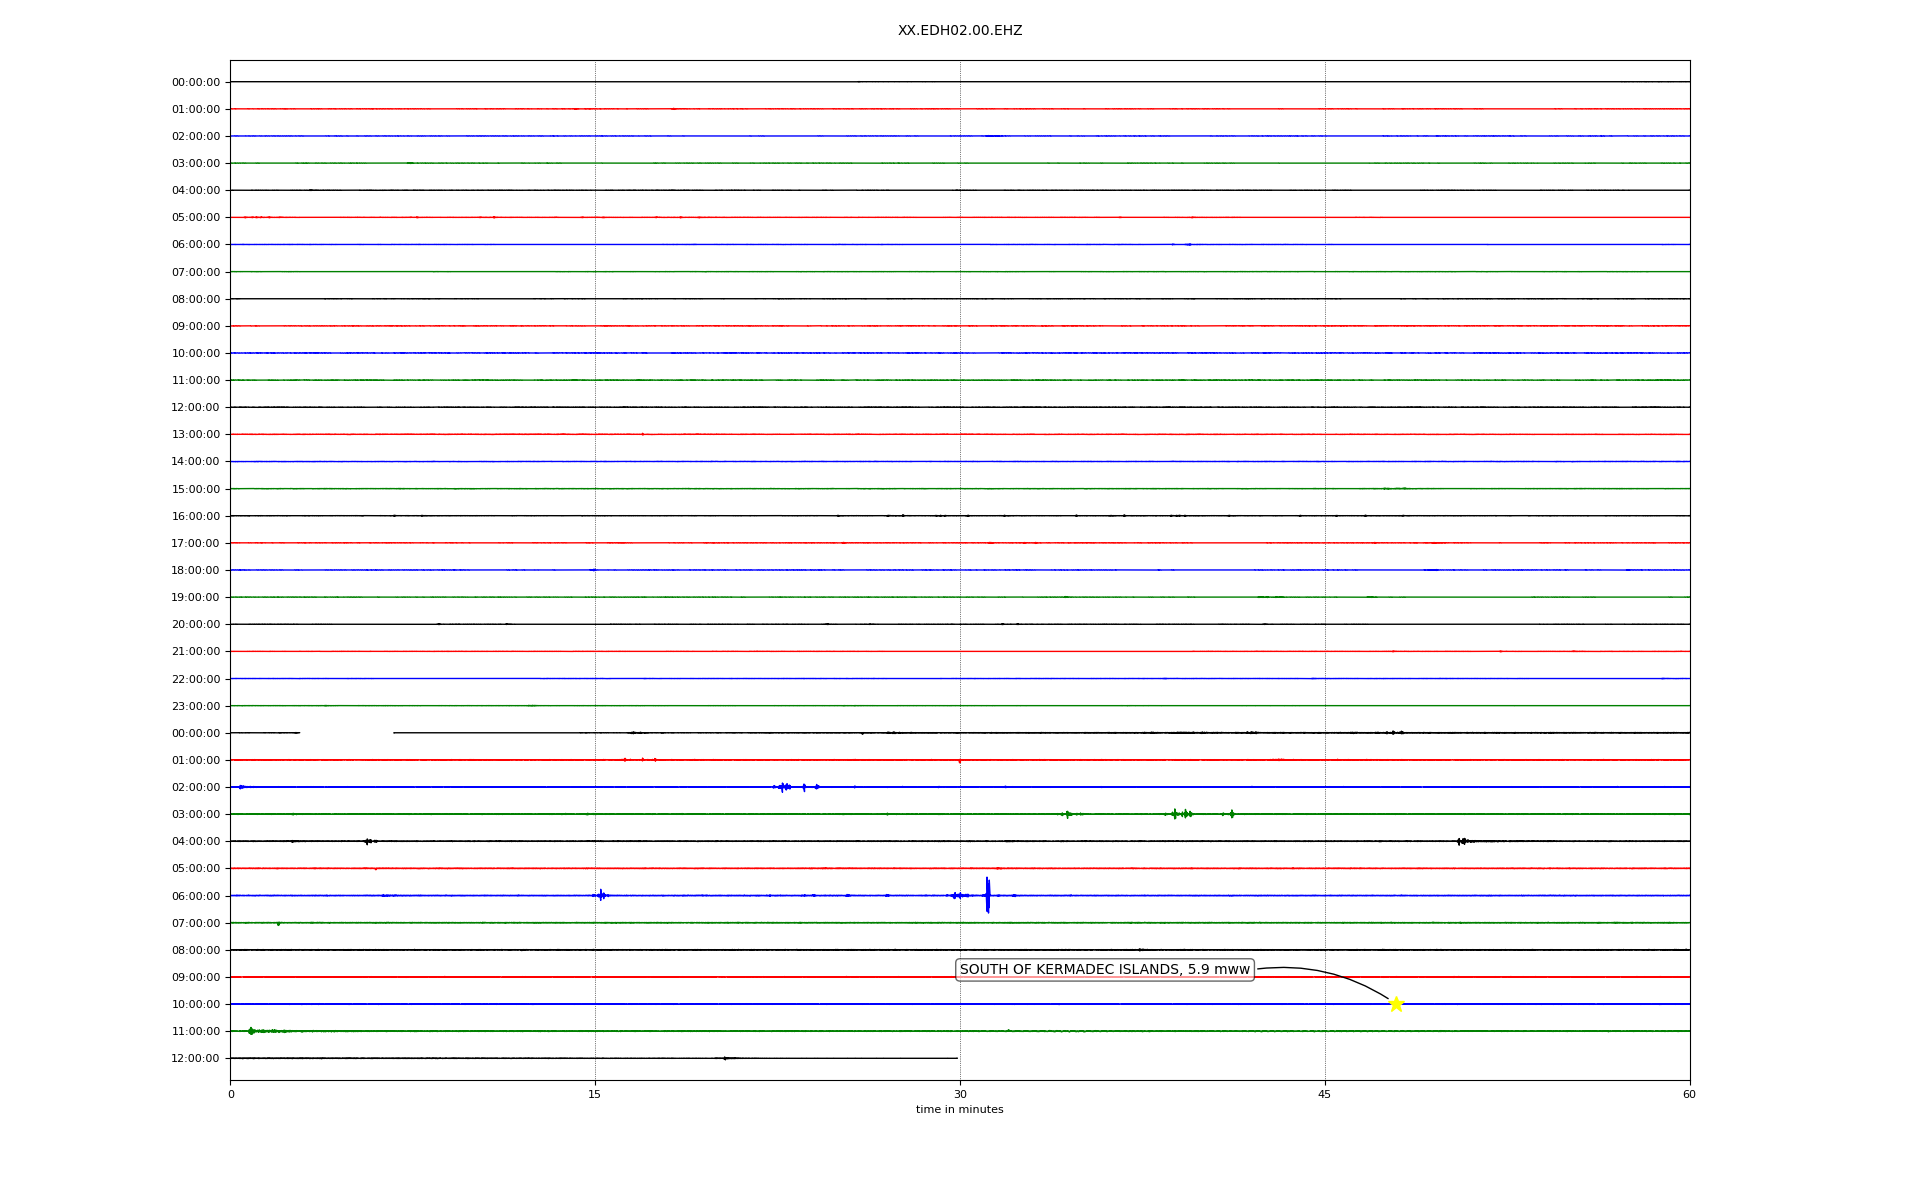Click the 14:00:00 row time label

[195, 462]
